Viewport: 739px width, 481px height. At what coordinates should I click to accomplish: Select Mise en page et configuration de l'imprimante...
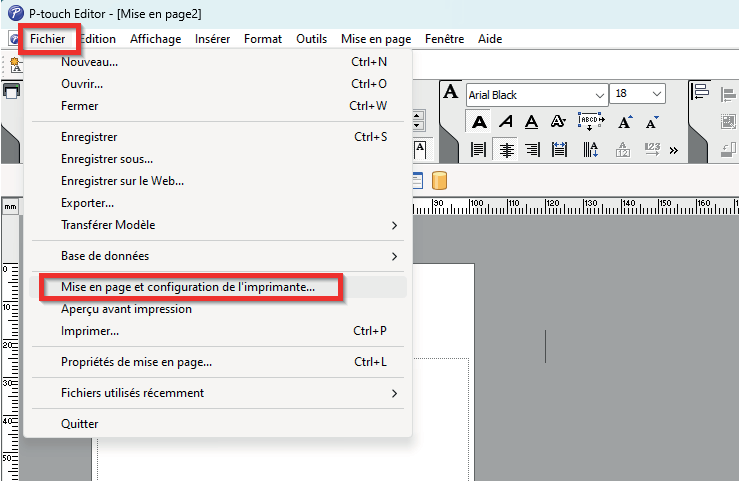click(x=218, y=287)
